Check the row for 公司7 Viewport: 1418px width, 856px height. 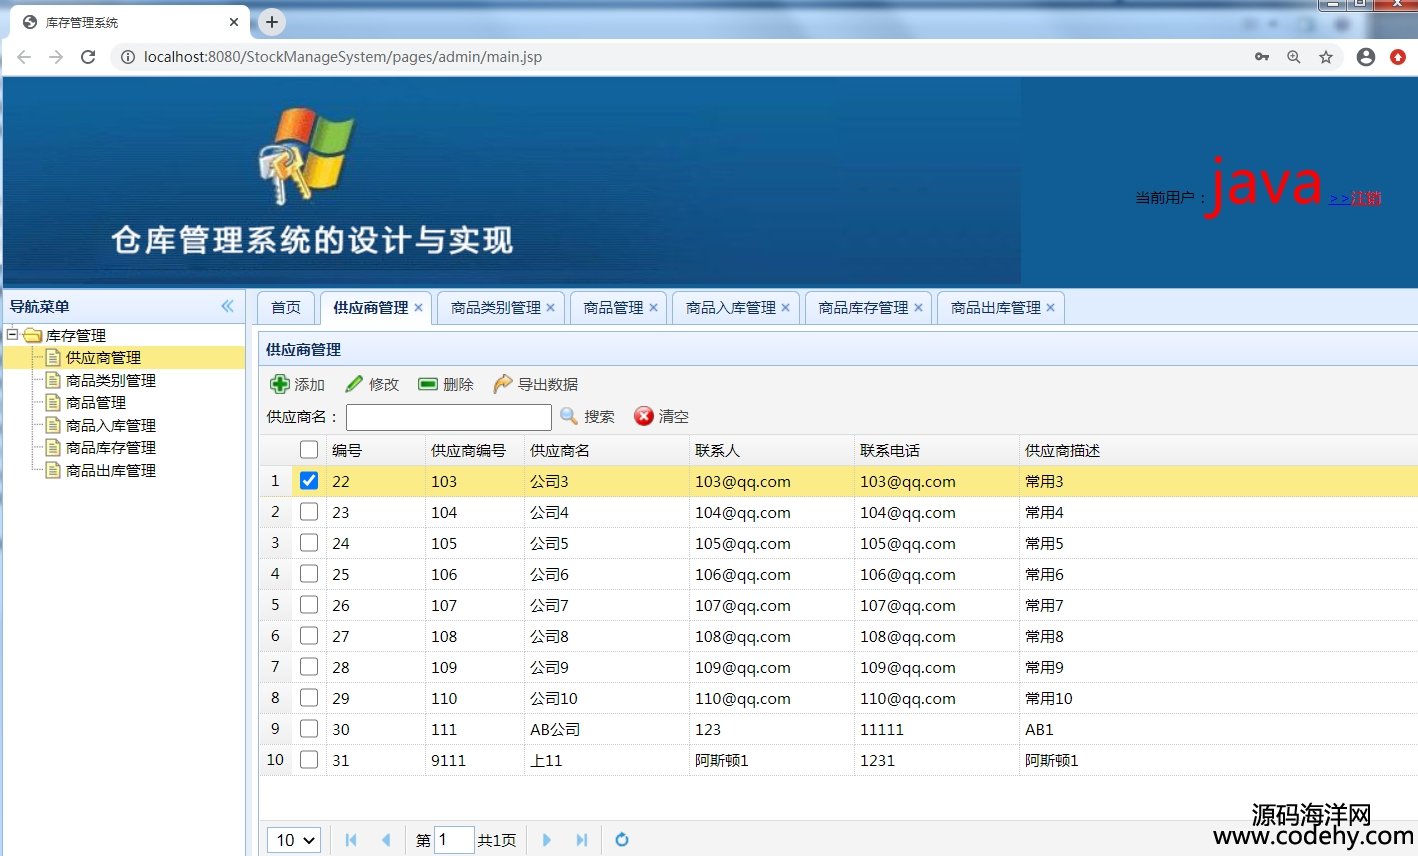309,605
